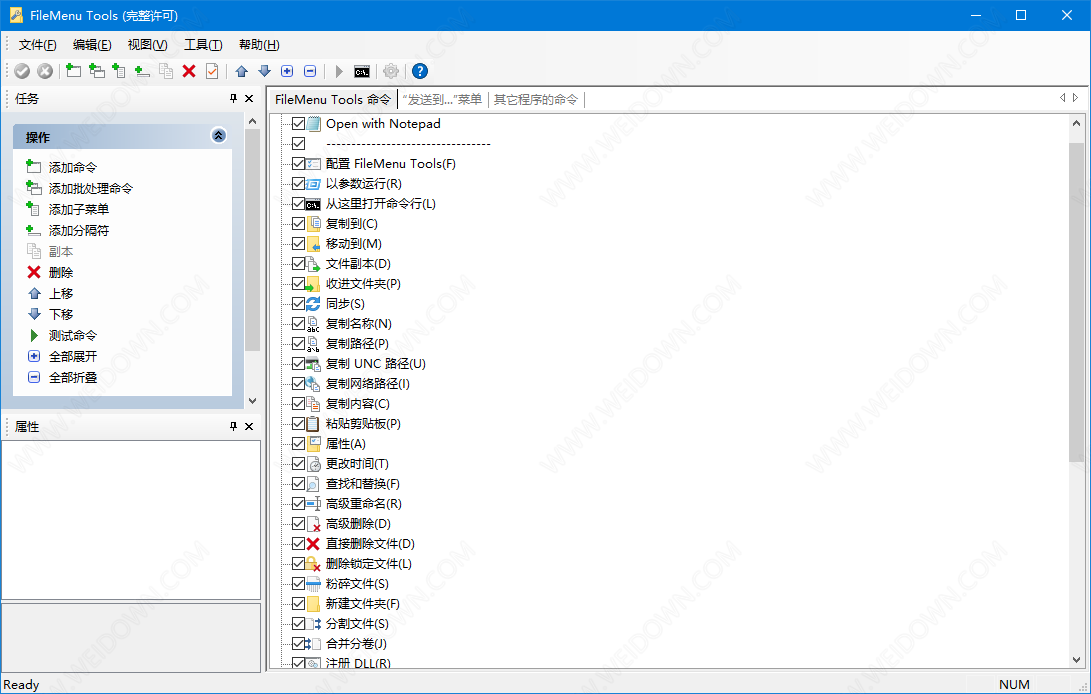The height and width of the screenshot is (694, 1091).
Task: Close the 属性 panel with its X
Action: [249, 427]
